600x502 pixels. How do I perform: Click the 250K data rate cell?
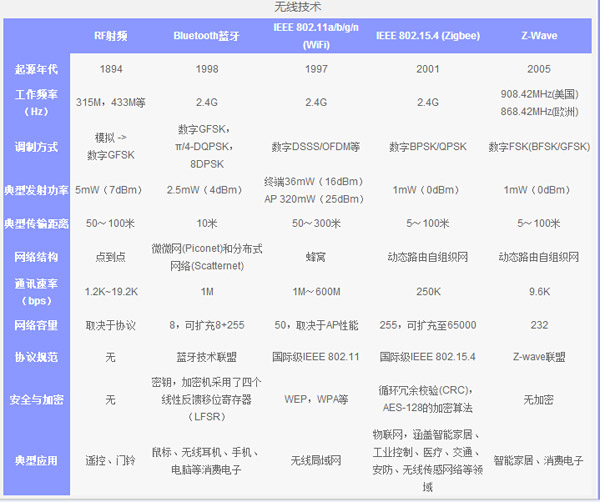coord(427,290)
